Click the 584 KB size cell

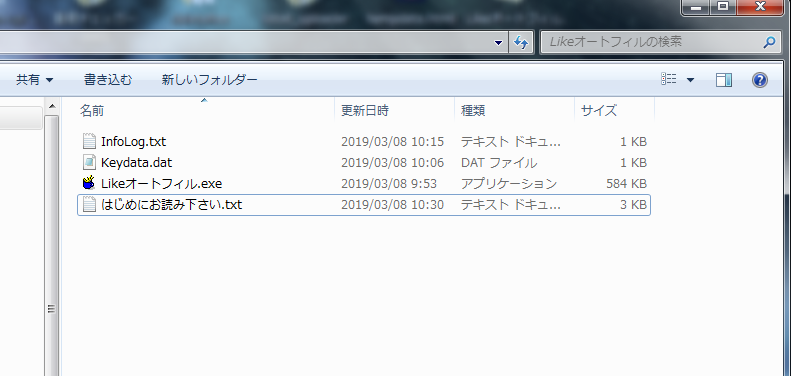point(626,183)
